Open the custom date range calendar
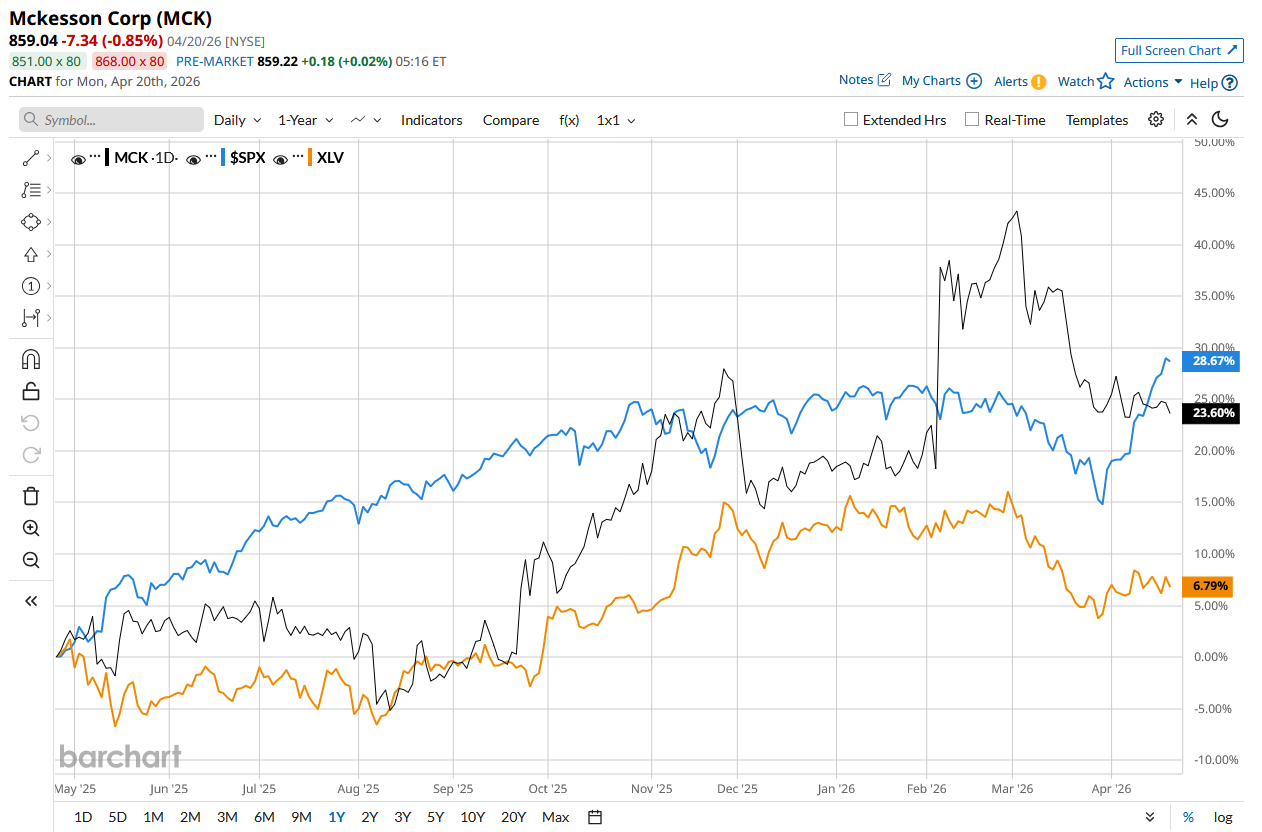The width and height of the screenshot is (1262, 832). coord(595,817)
